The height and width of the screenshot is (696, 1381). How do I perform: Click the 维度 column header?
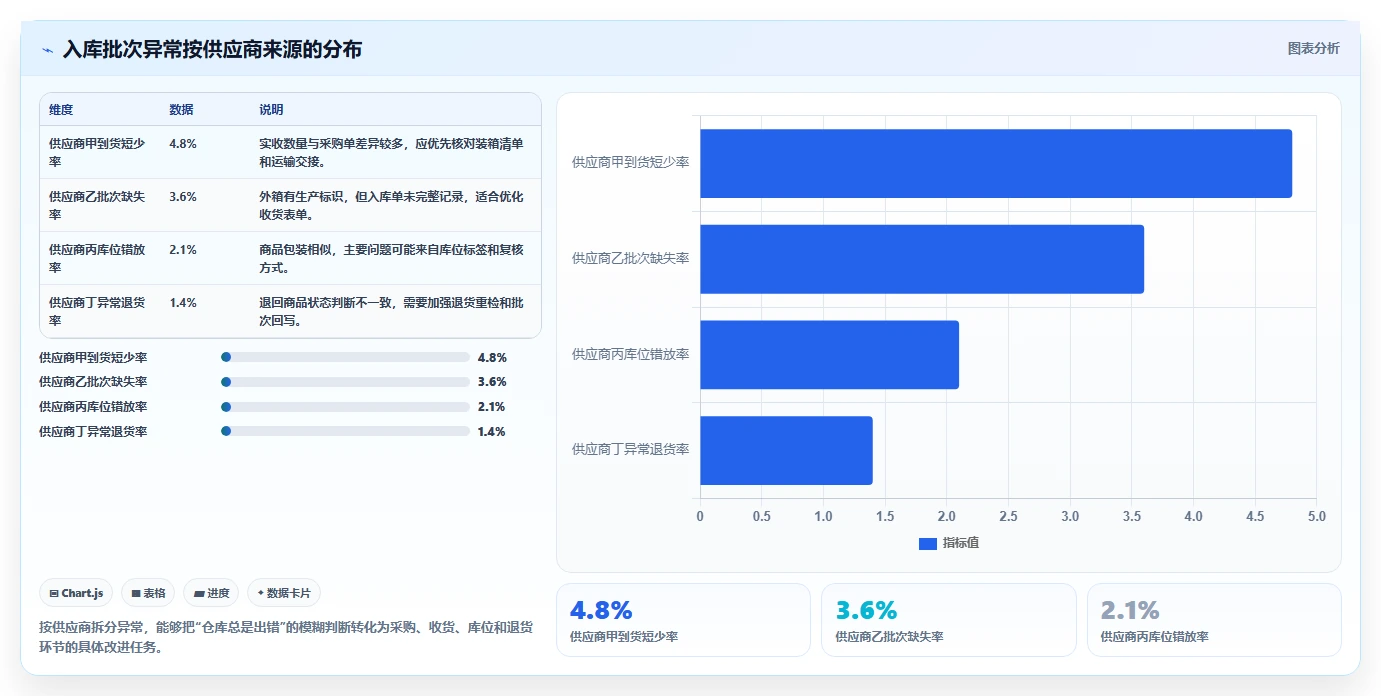coord(61,110)
